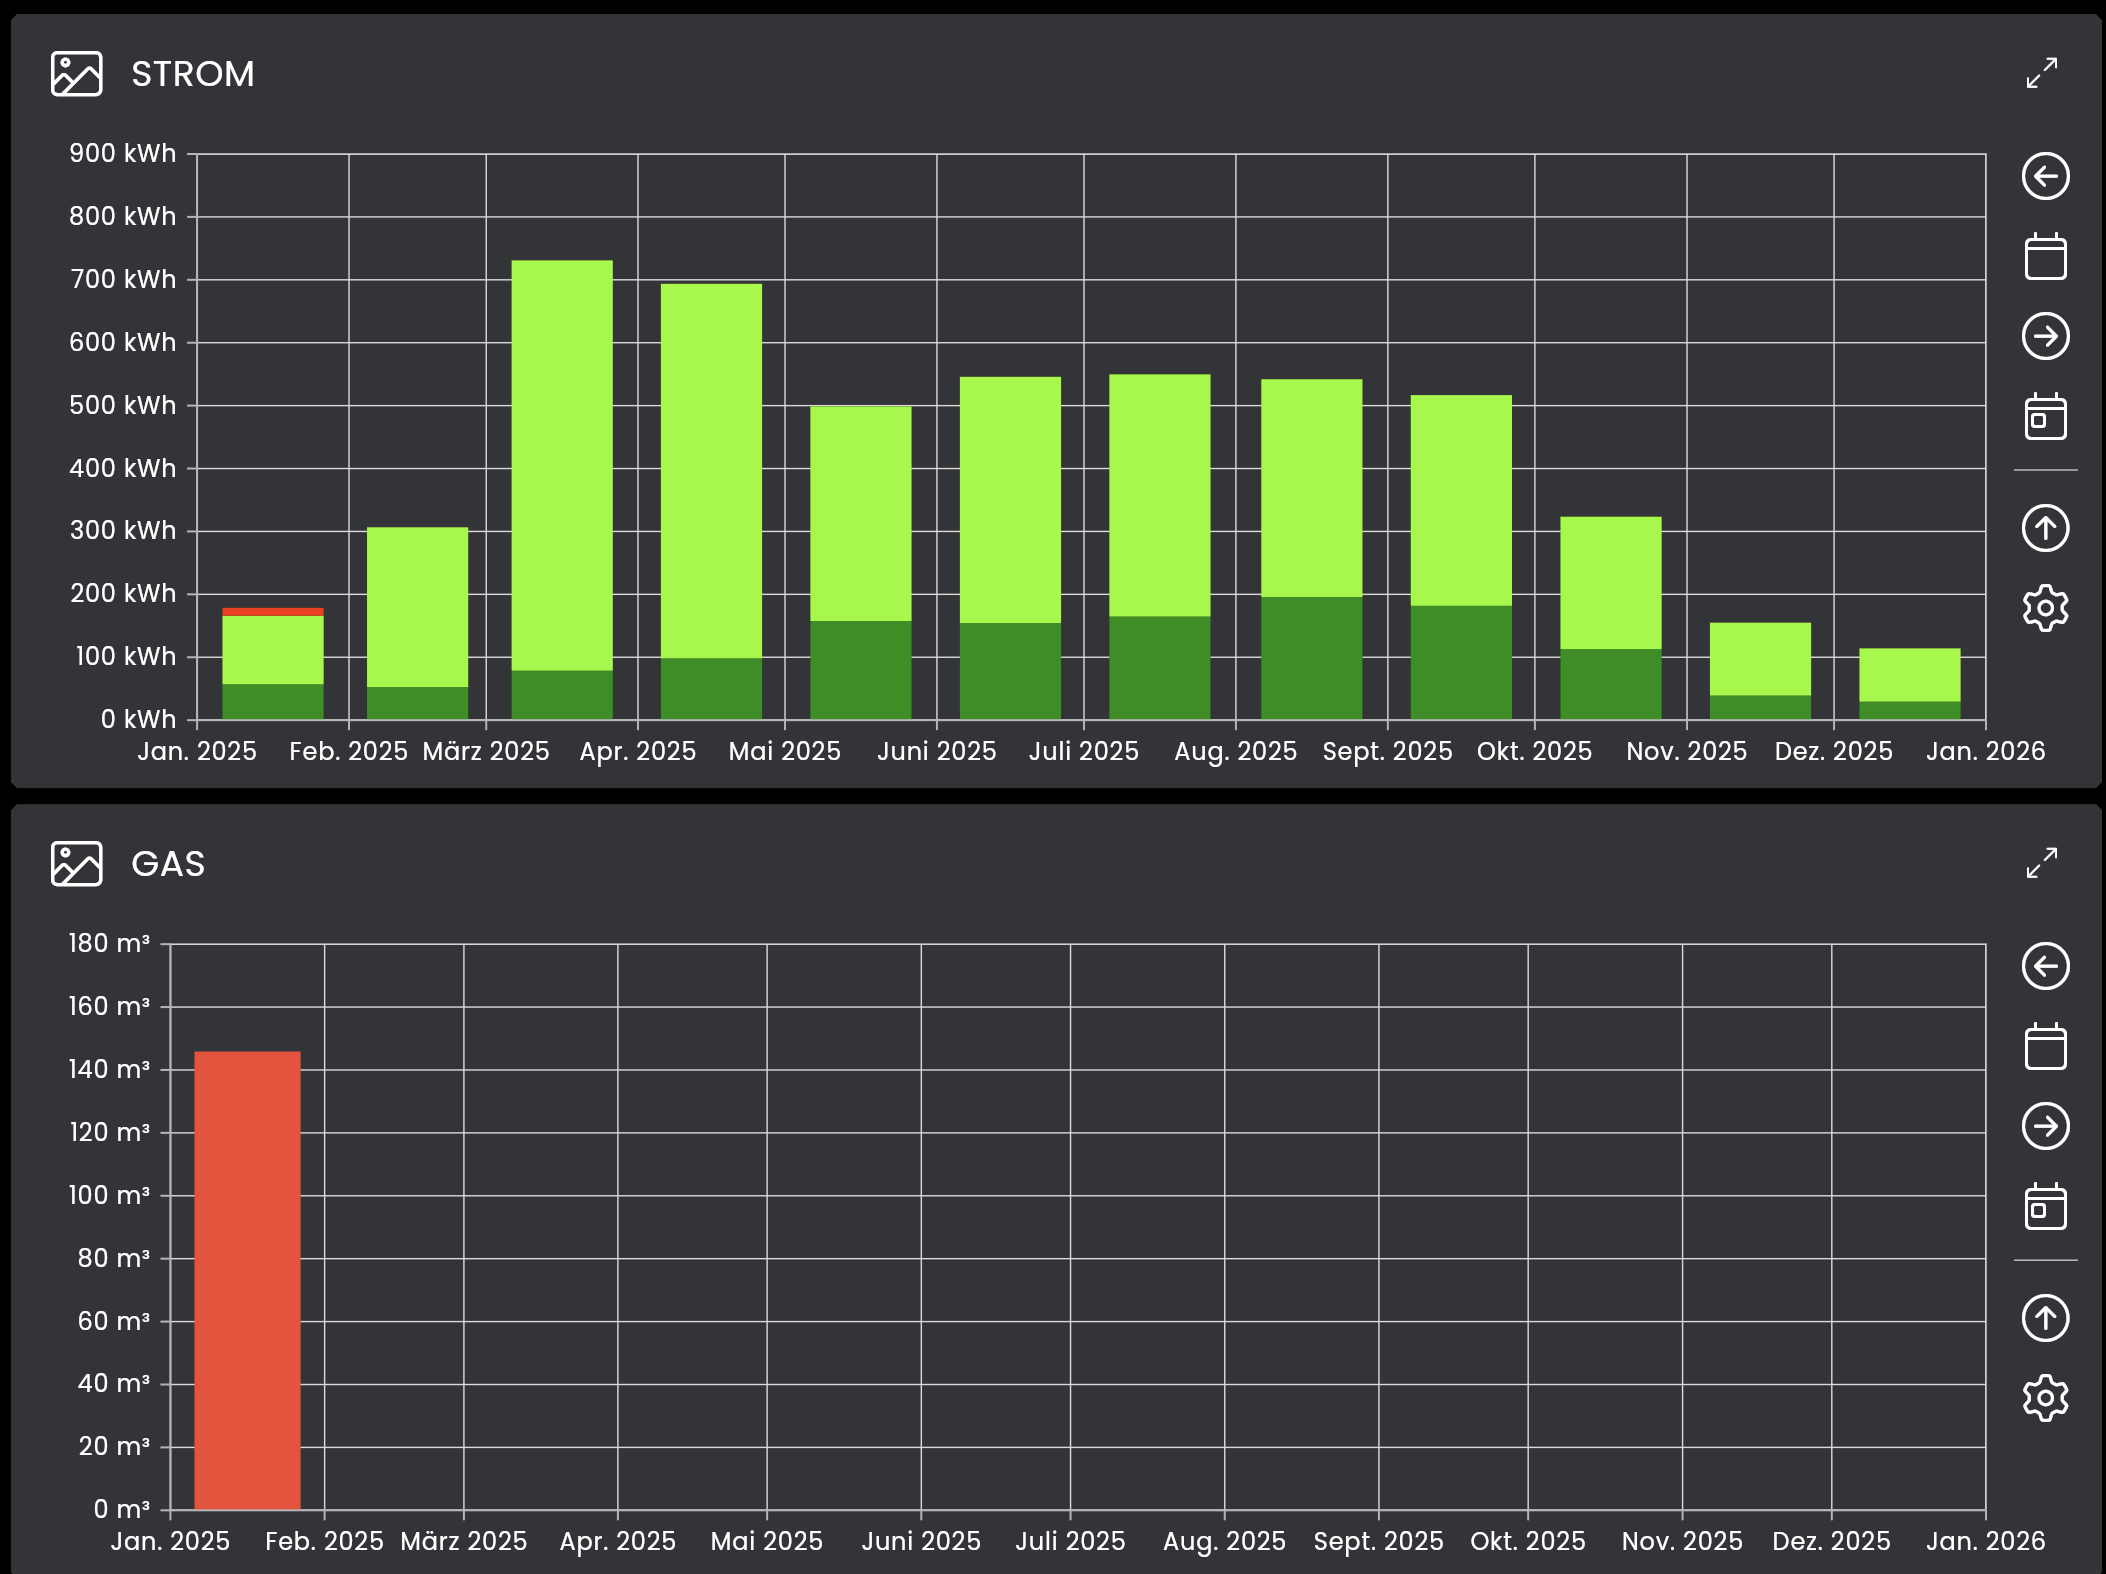Viewport: 2106px width, 1574px height.
Task: Advance GAS chart to next period
Action: (x=2045, y=1126)
